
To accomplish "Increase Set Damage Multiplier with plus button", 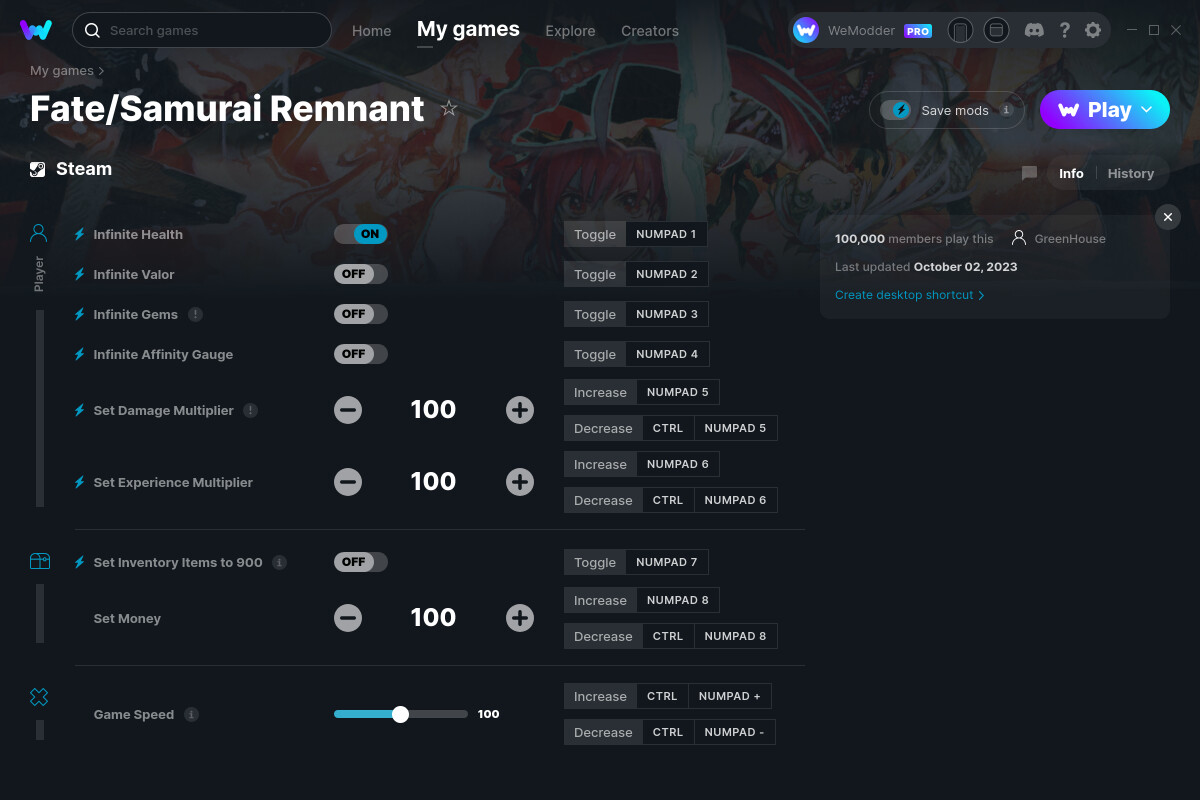I will point(520,410).
